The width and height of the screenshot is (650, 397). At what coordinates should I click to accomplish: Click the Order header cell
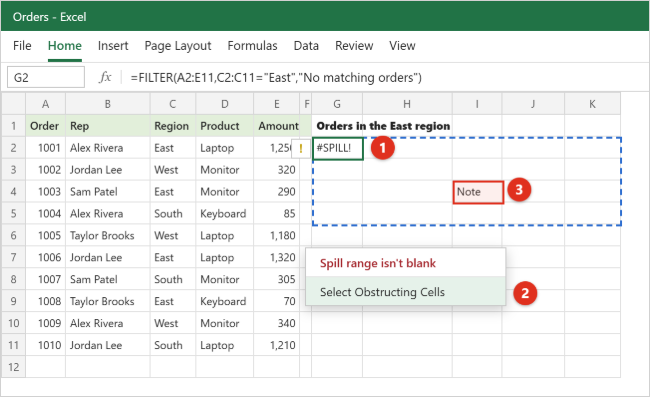tap(46, 126)
